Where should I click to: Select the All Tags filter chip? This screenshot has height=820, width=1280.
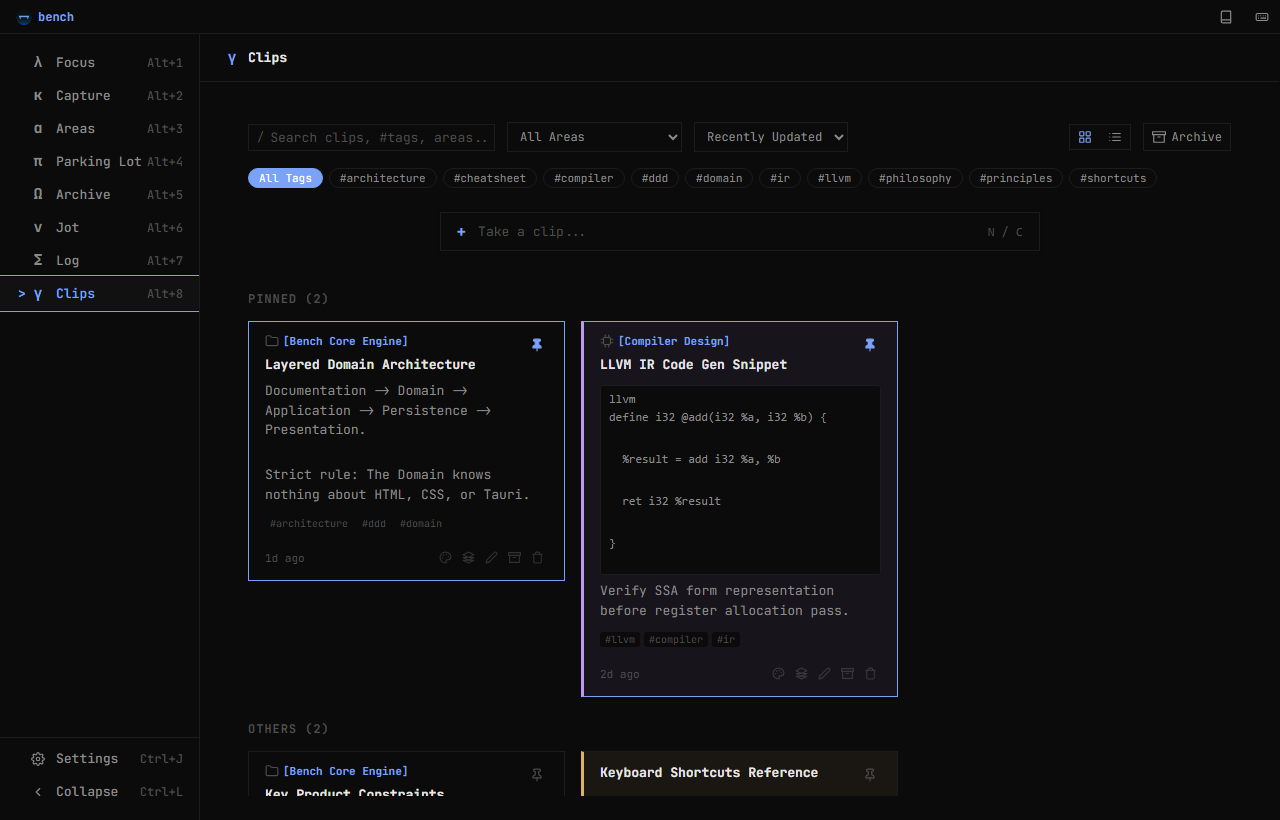(285, 178)
